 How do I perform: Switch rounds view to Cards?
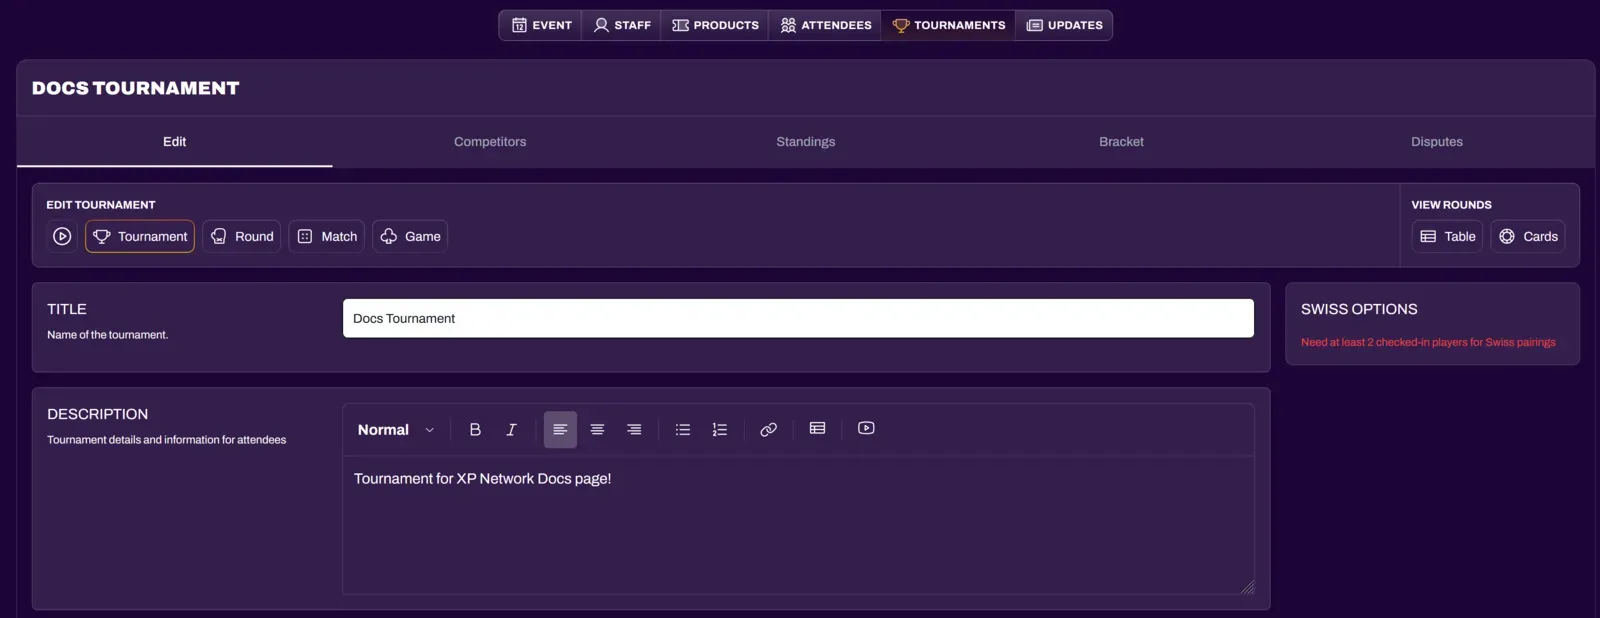pos(1528,237)
